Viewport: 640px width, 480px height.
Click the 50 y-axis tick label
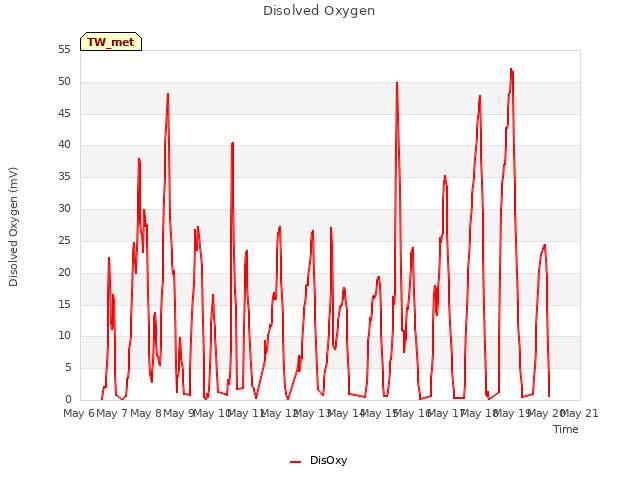pos(64,82)
